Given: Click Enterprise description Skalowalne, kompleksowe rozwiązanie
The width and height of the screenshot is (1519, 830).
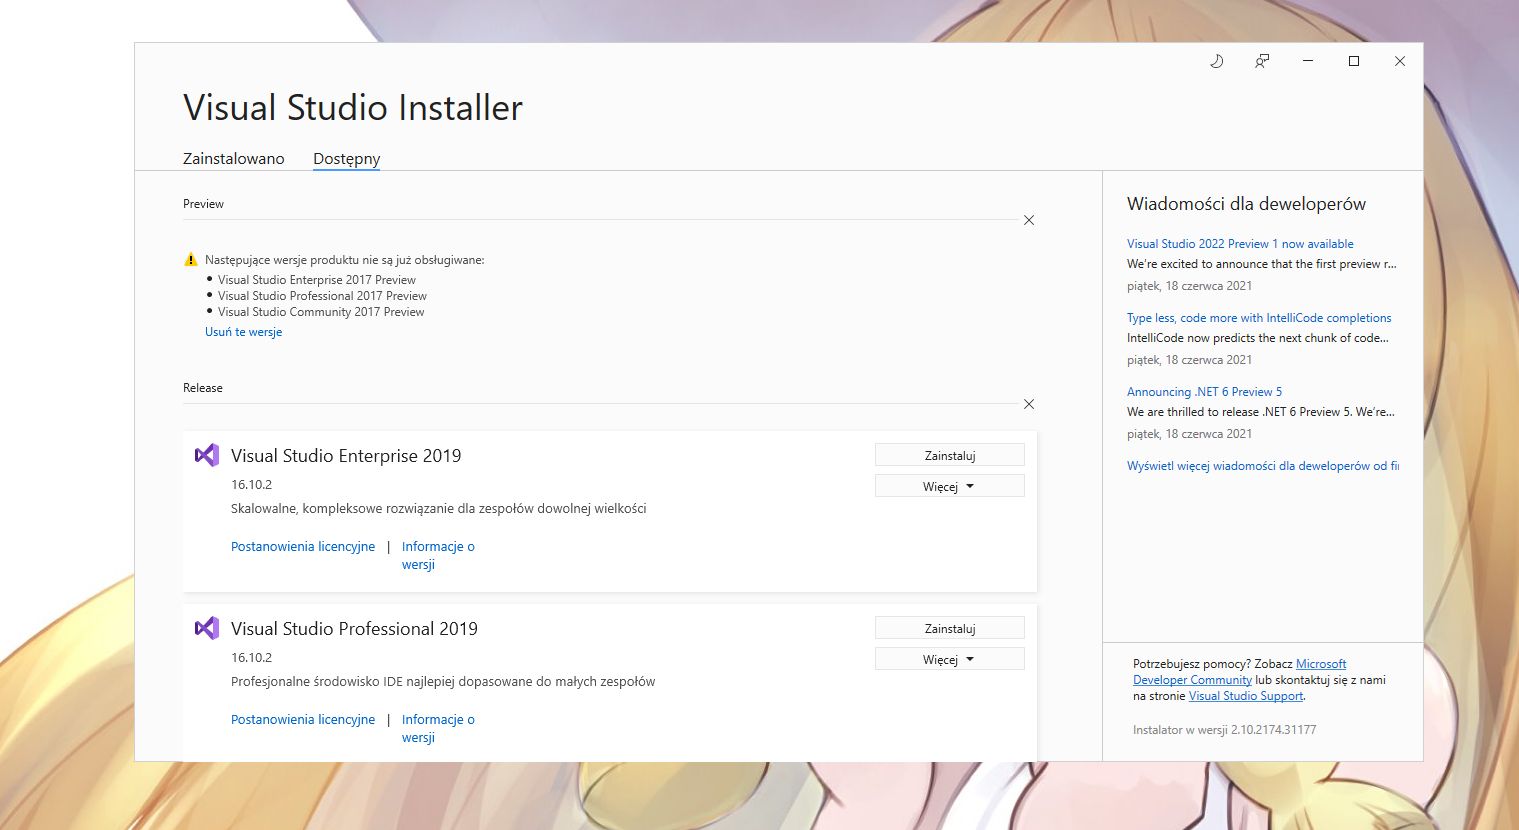Looking at the screenshot, I should point(438,508).
